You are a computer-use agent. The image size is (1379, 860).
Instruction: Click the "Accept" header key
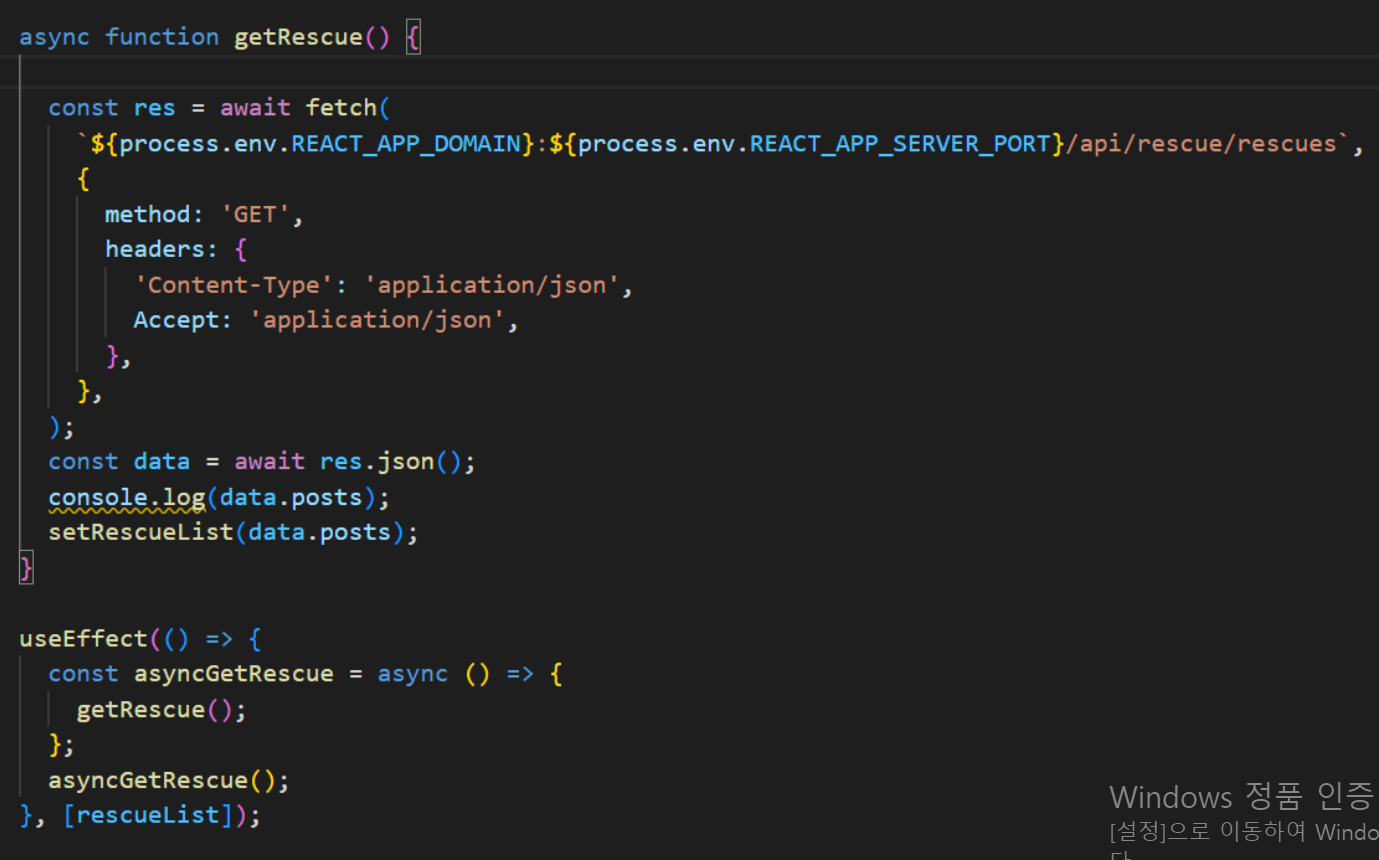(177, 320)
